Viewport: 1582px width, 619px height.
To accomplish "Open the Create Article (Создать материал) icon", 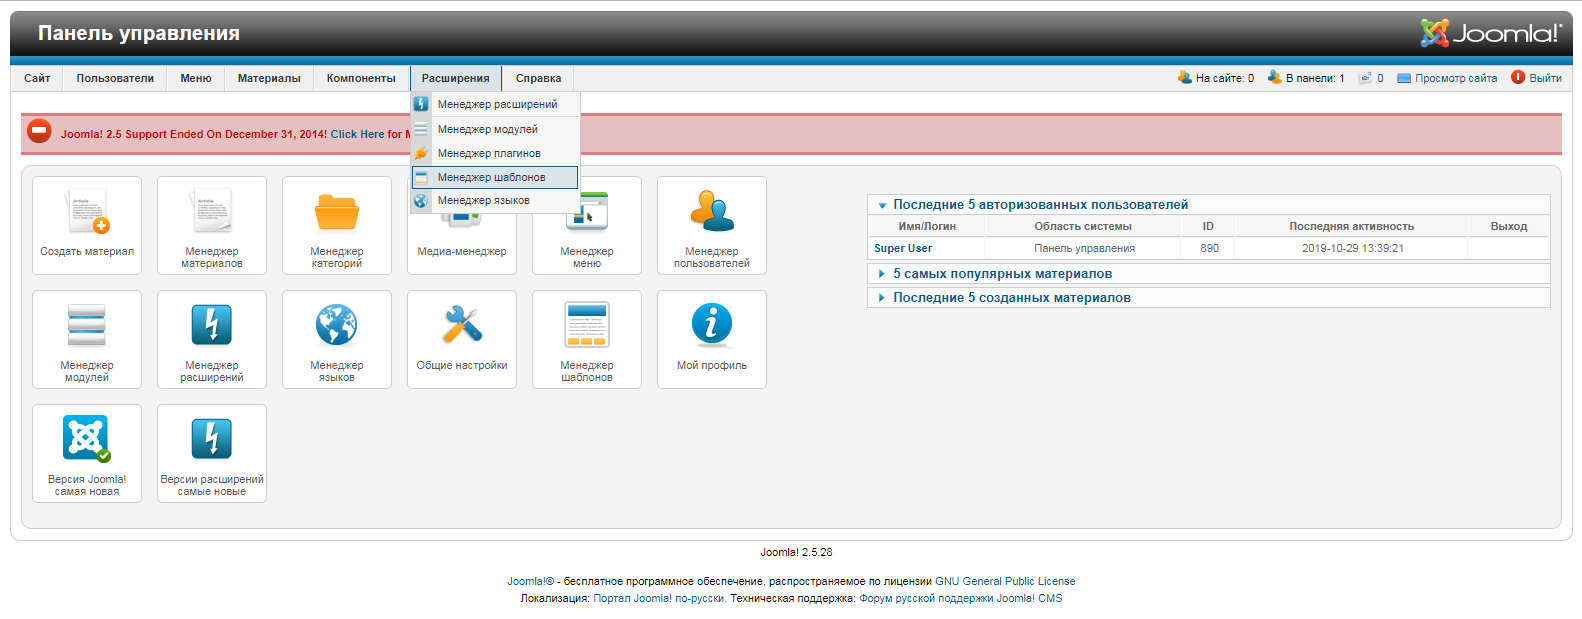I will click(87, 214).
